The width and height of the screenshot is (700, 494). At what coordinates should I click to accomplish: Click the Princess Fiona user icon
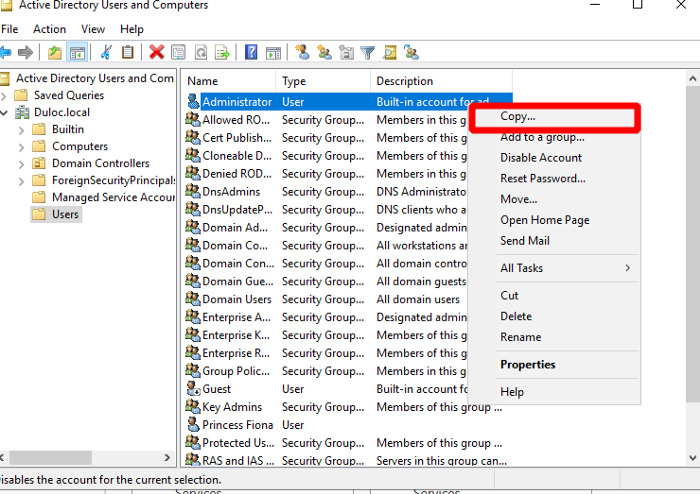pos(193,424)
